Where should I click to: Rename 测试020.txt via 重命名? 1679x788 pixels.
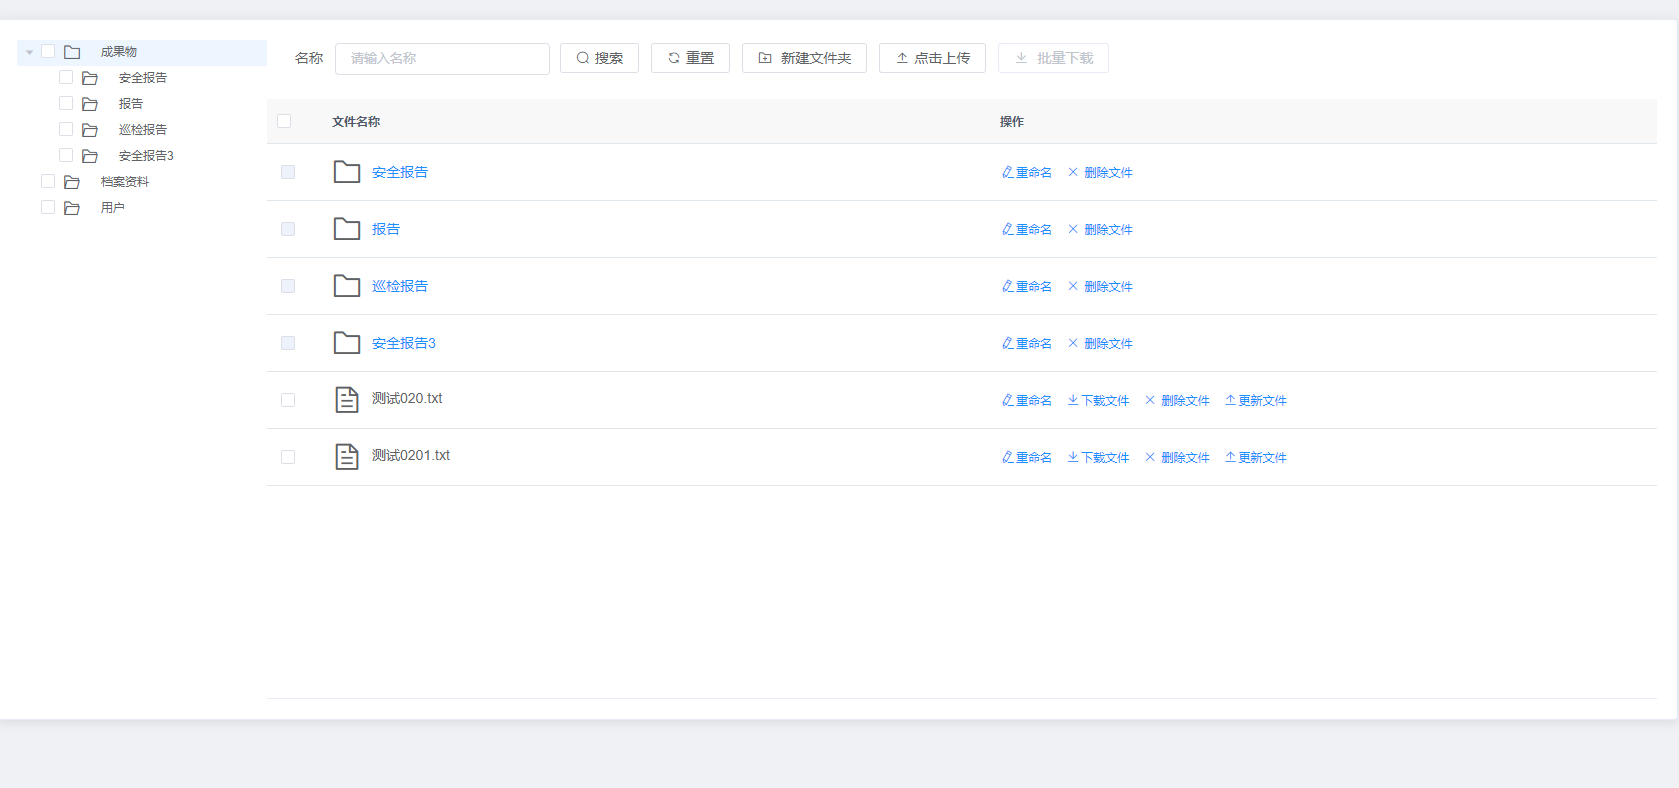click(1027, 401)
